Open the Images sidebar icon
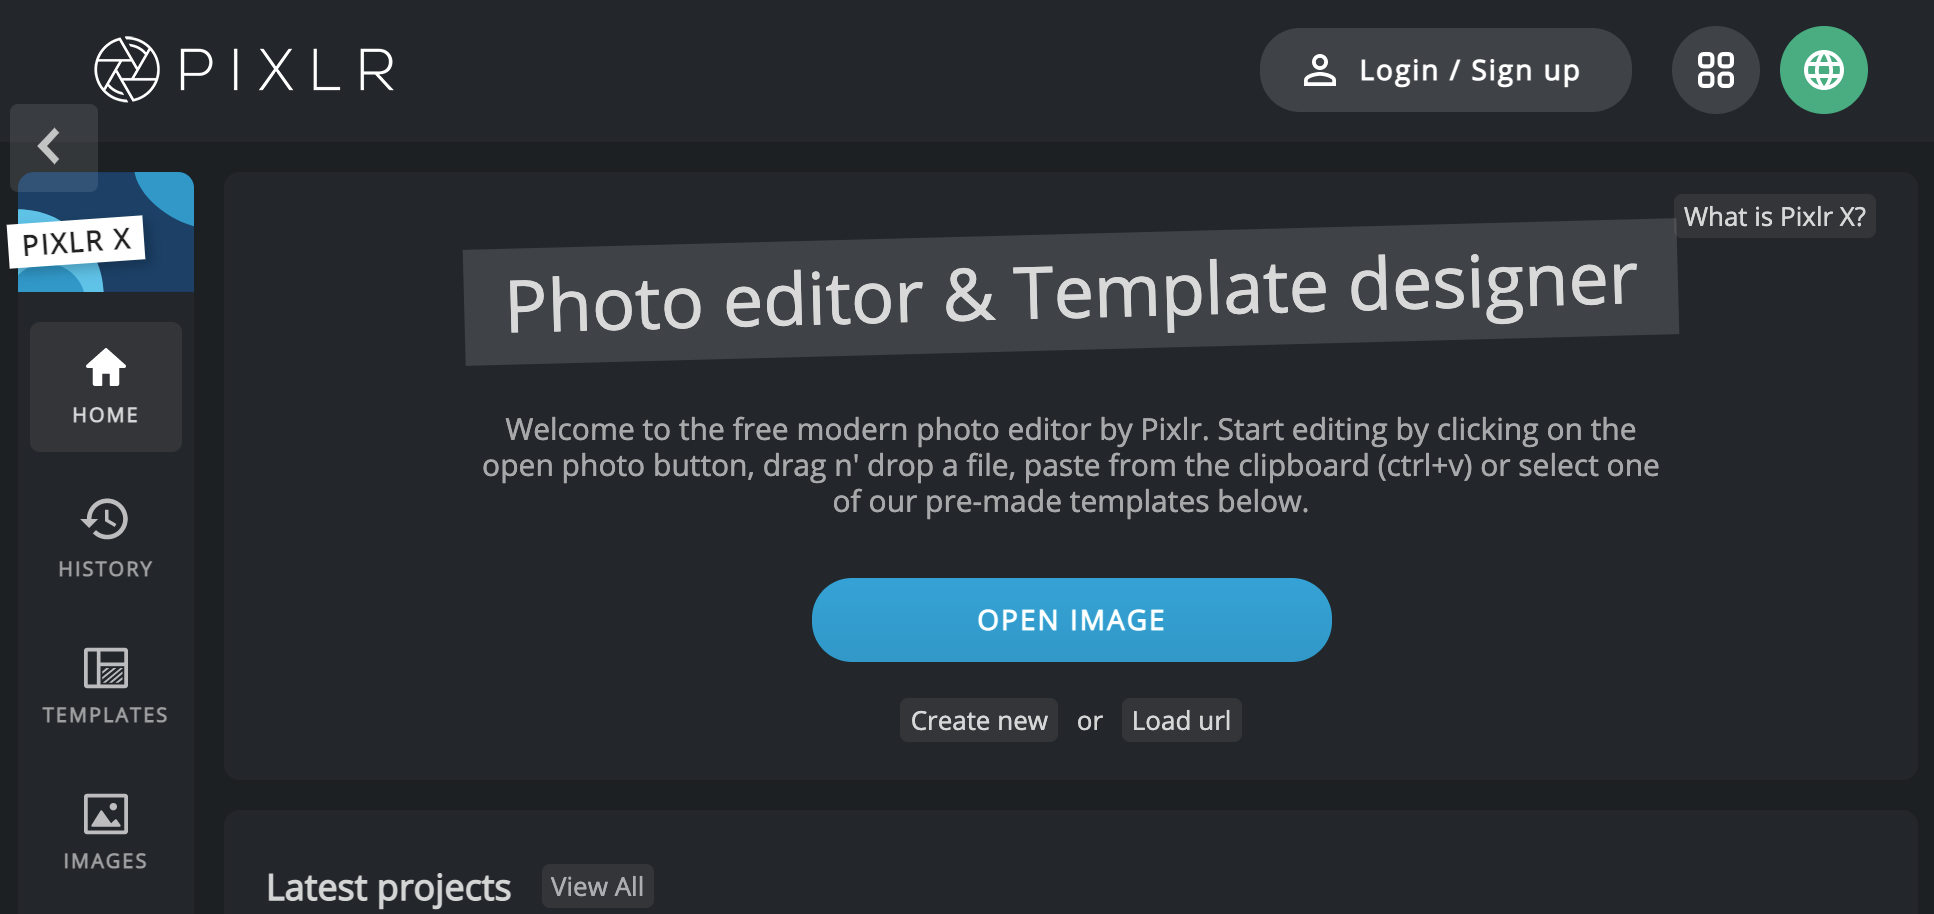The image size is (1934, 914). pyautogui.click(x=106, y=831)
